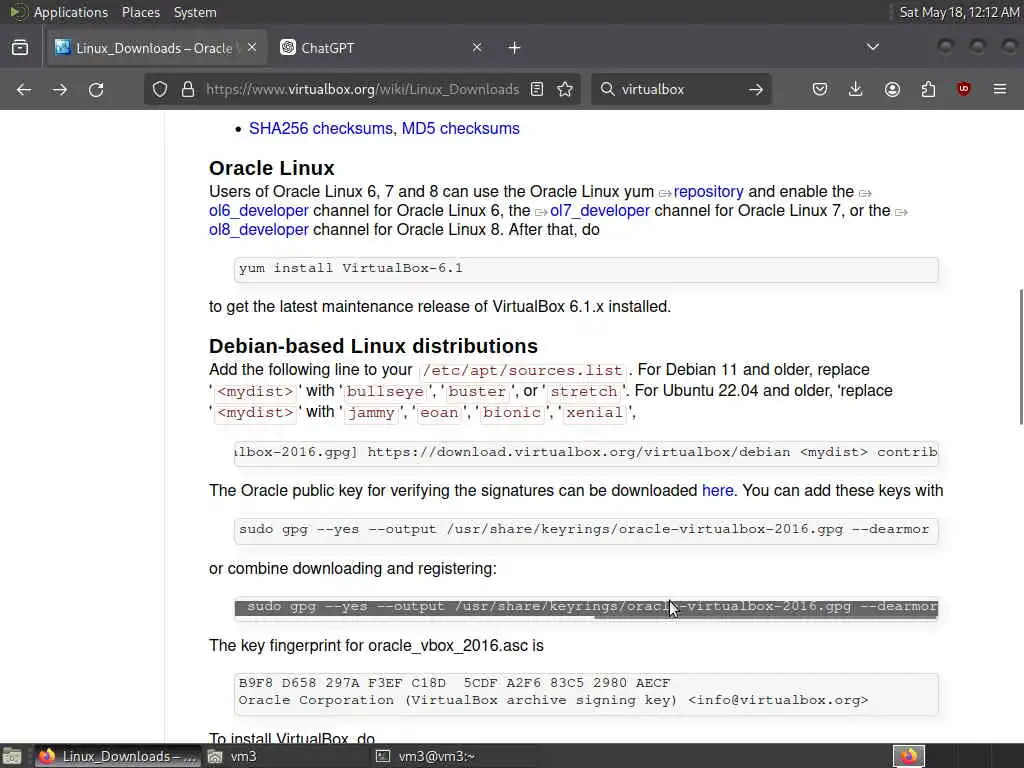Switch to Linux_Downloads Firefox taskbar window
The image size is (1024, 768).
pos(118,756)
